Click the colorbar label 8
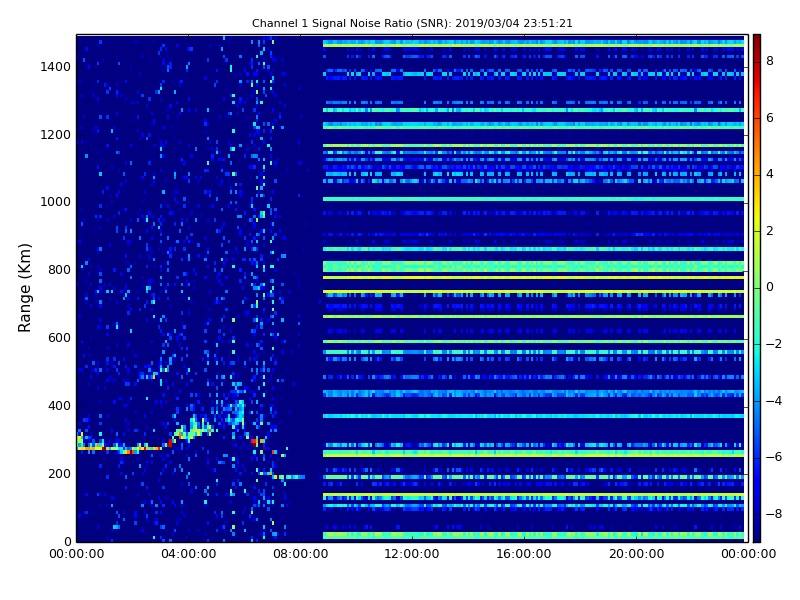This screenshot has height=600, width=800. pyautogui.click(x=770, y=61)
